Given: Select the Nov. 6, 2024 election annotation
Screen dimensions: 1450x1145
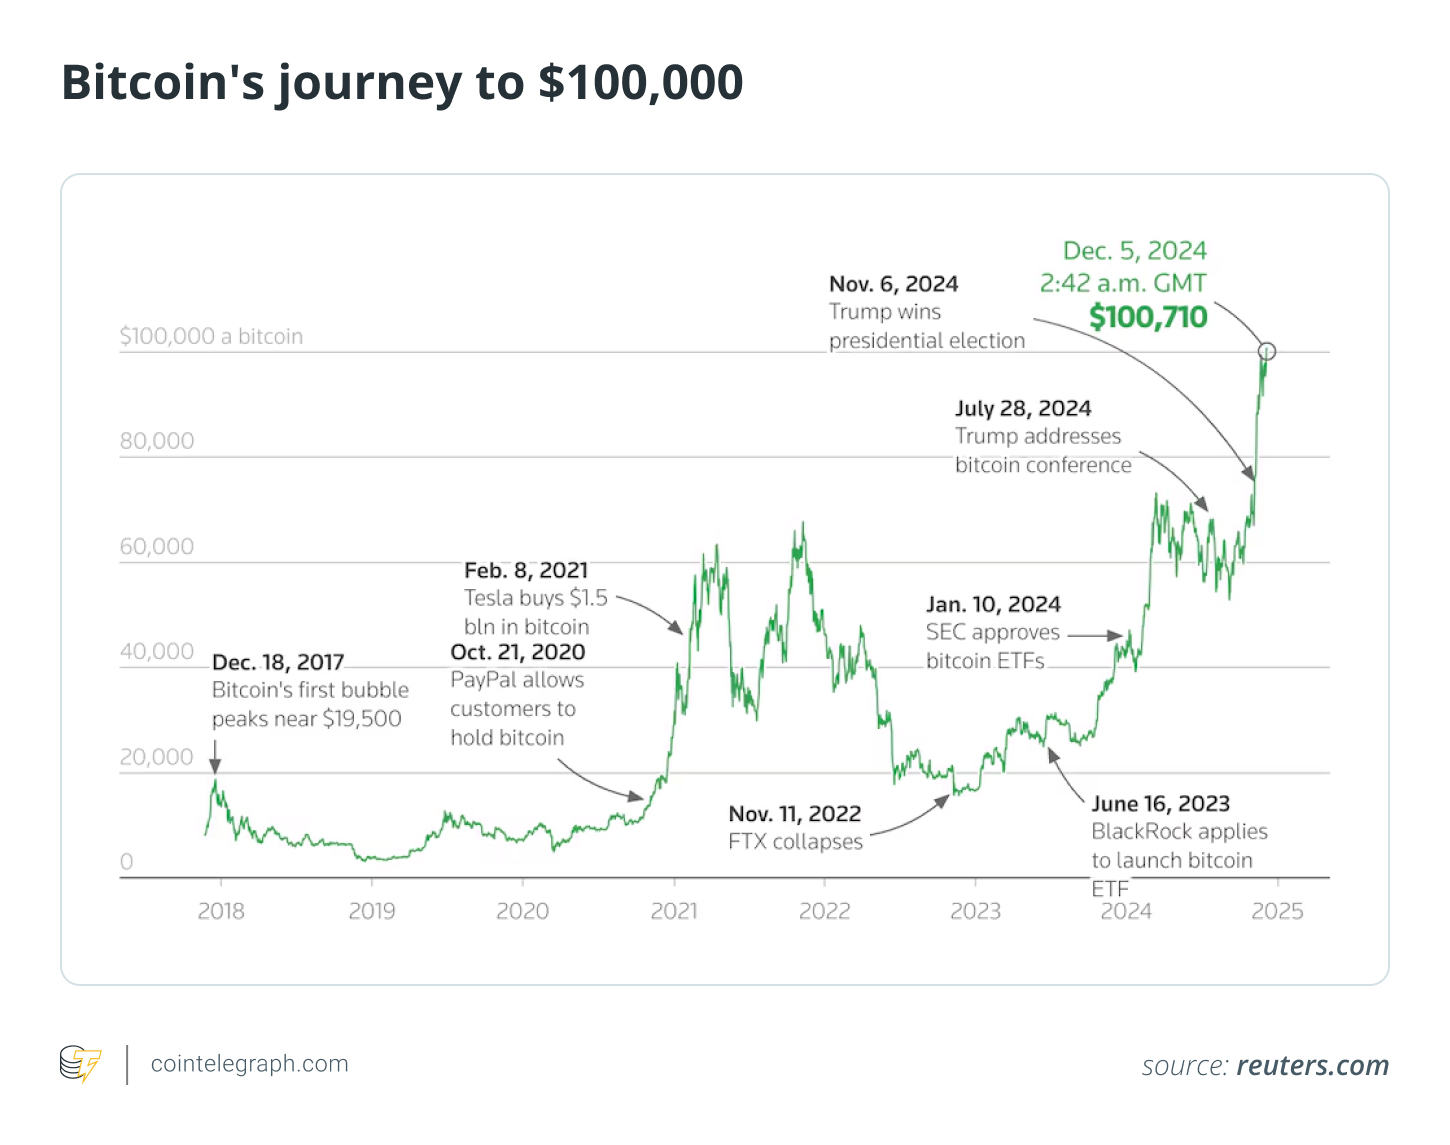Looking at the screenshot, I should [926, 312].
